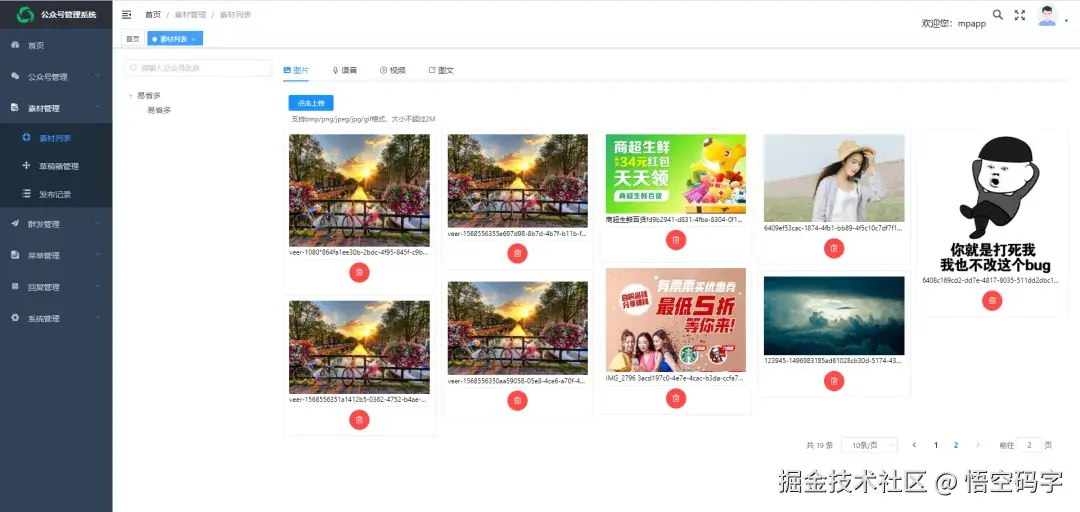1080x512 pixels.
Task: Delete the bug meme image 6408c169cd2
Action: [x=992, y=300]
